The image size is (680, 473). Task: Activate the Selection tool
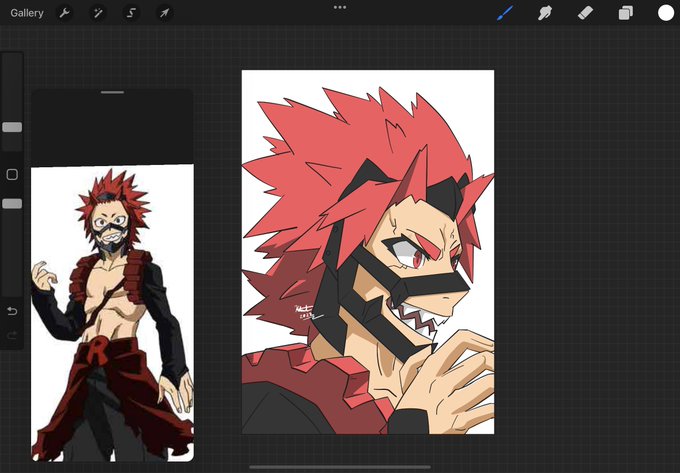[131, 13]
